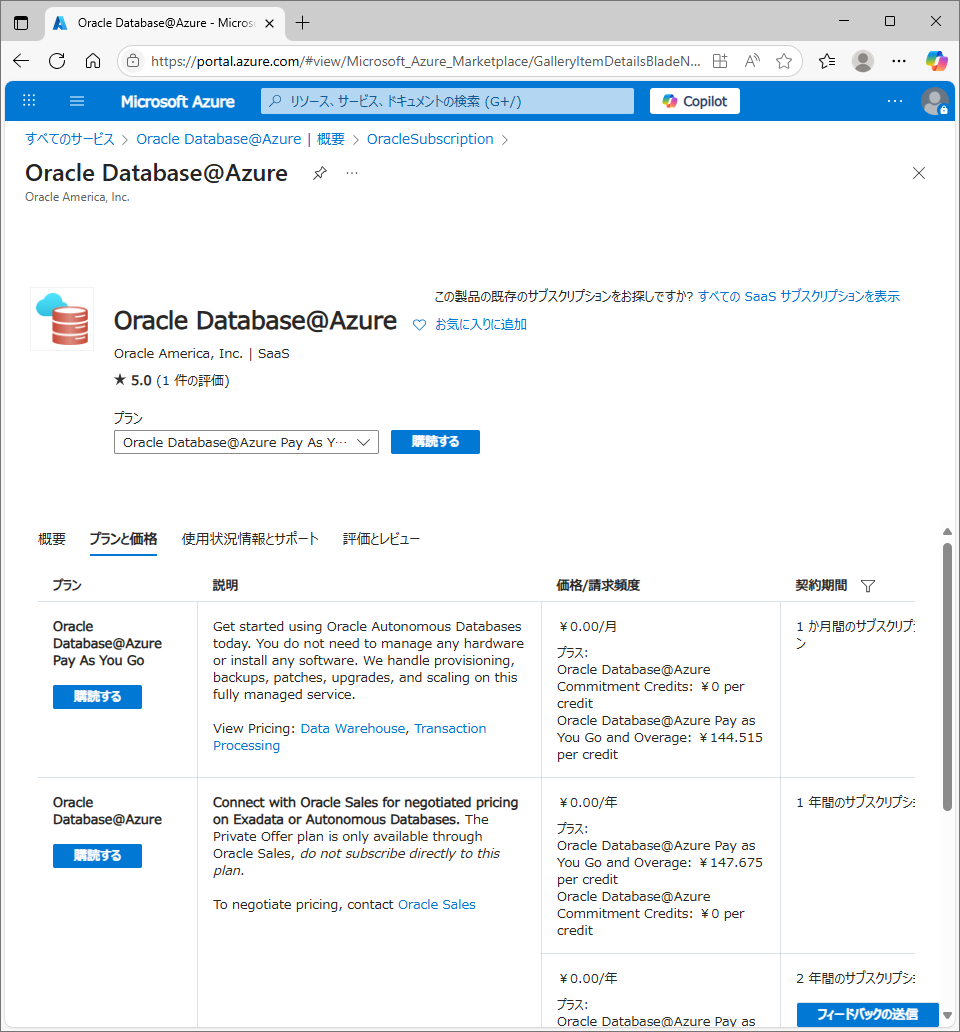Viewport: 960px width, 1032px height.
Task: Open the Data Warehouse pricing link
Action: [353, 729]
